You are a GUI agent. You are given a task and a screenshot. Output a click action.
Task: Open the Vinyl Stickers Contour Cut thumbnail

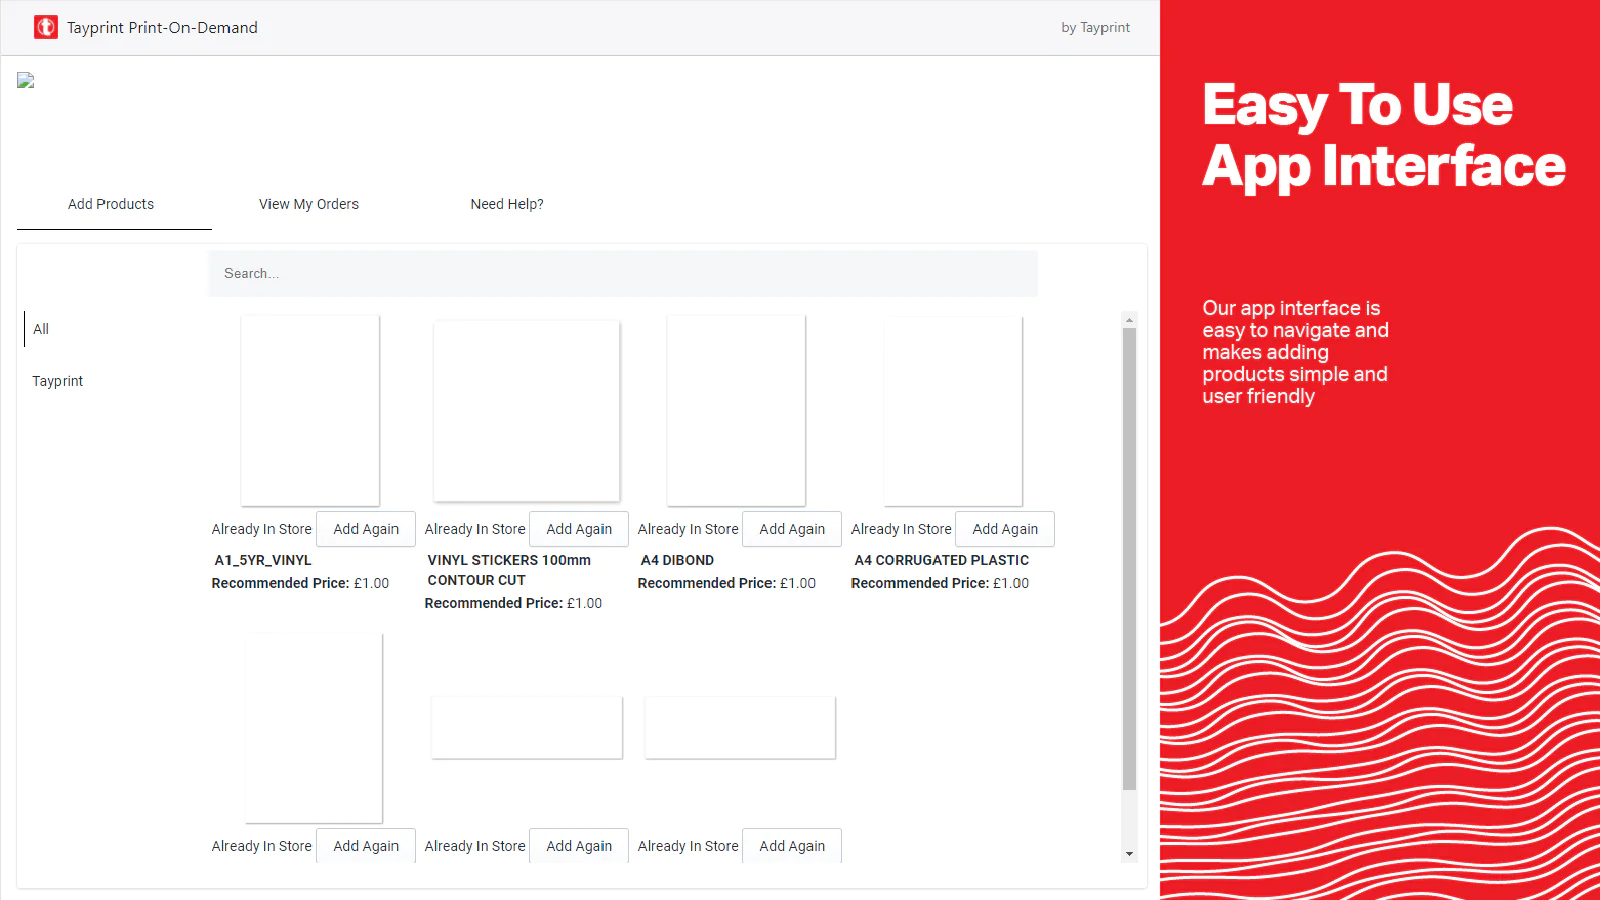527,411
